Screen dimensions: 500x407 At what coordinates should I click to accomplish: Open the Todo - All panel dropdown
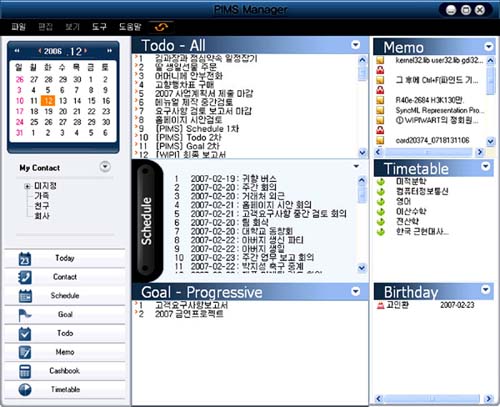pyautogui.click(x=356, y=45)
